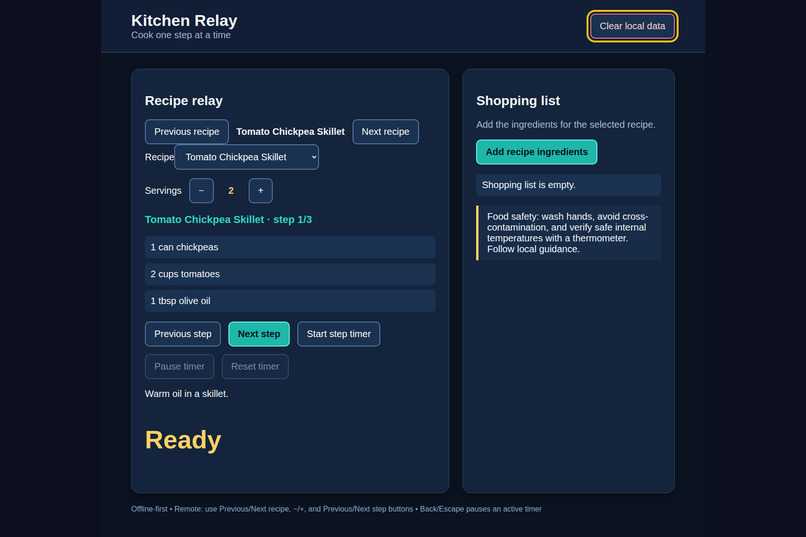Click the Clear local data button
The height and width of the screenshot is (537, 806).
click(x=632, y=26)
